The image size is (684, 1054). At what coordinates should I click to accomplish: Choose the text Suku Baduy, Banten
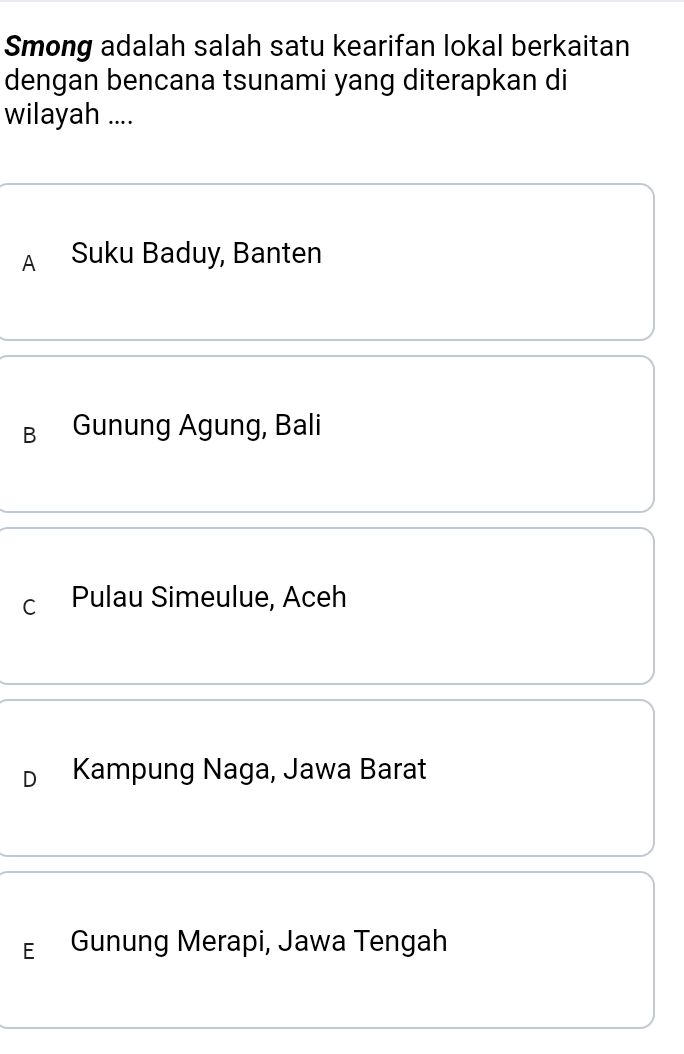click(196, 253)
